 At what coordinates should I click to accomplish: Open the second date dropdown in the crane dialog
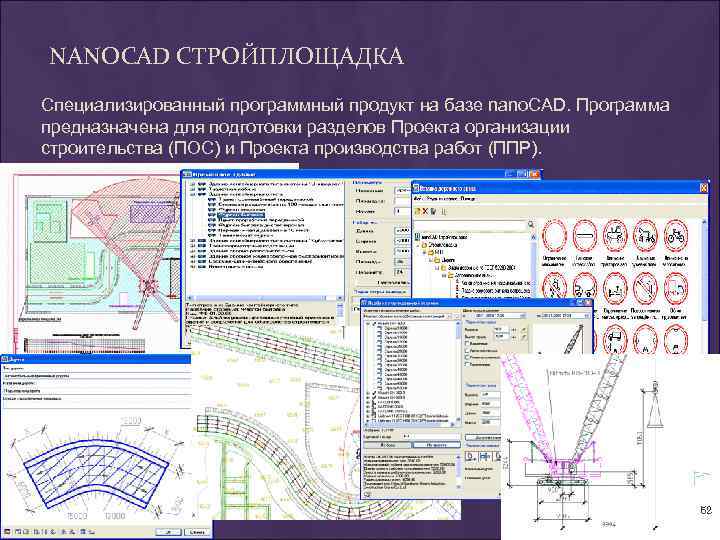coord(586,316)
